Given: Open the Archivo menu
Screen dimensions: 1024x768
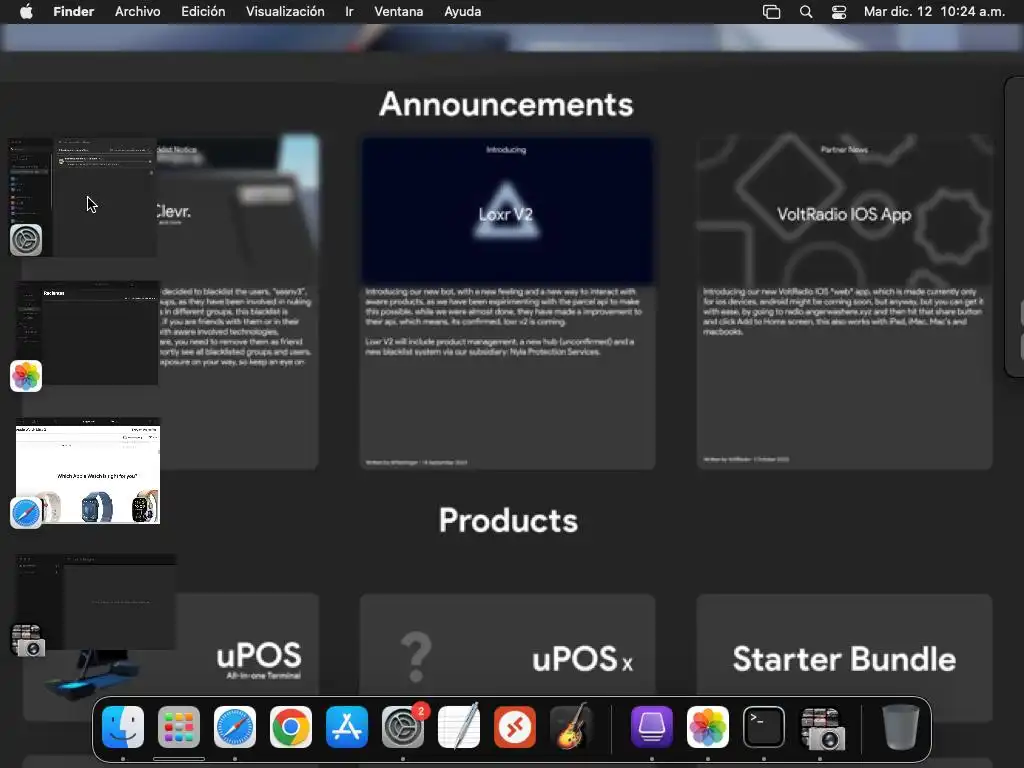Looking at the screenshot, I should coord(137,12).
